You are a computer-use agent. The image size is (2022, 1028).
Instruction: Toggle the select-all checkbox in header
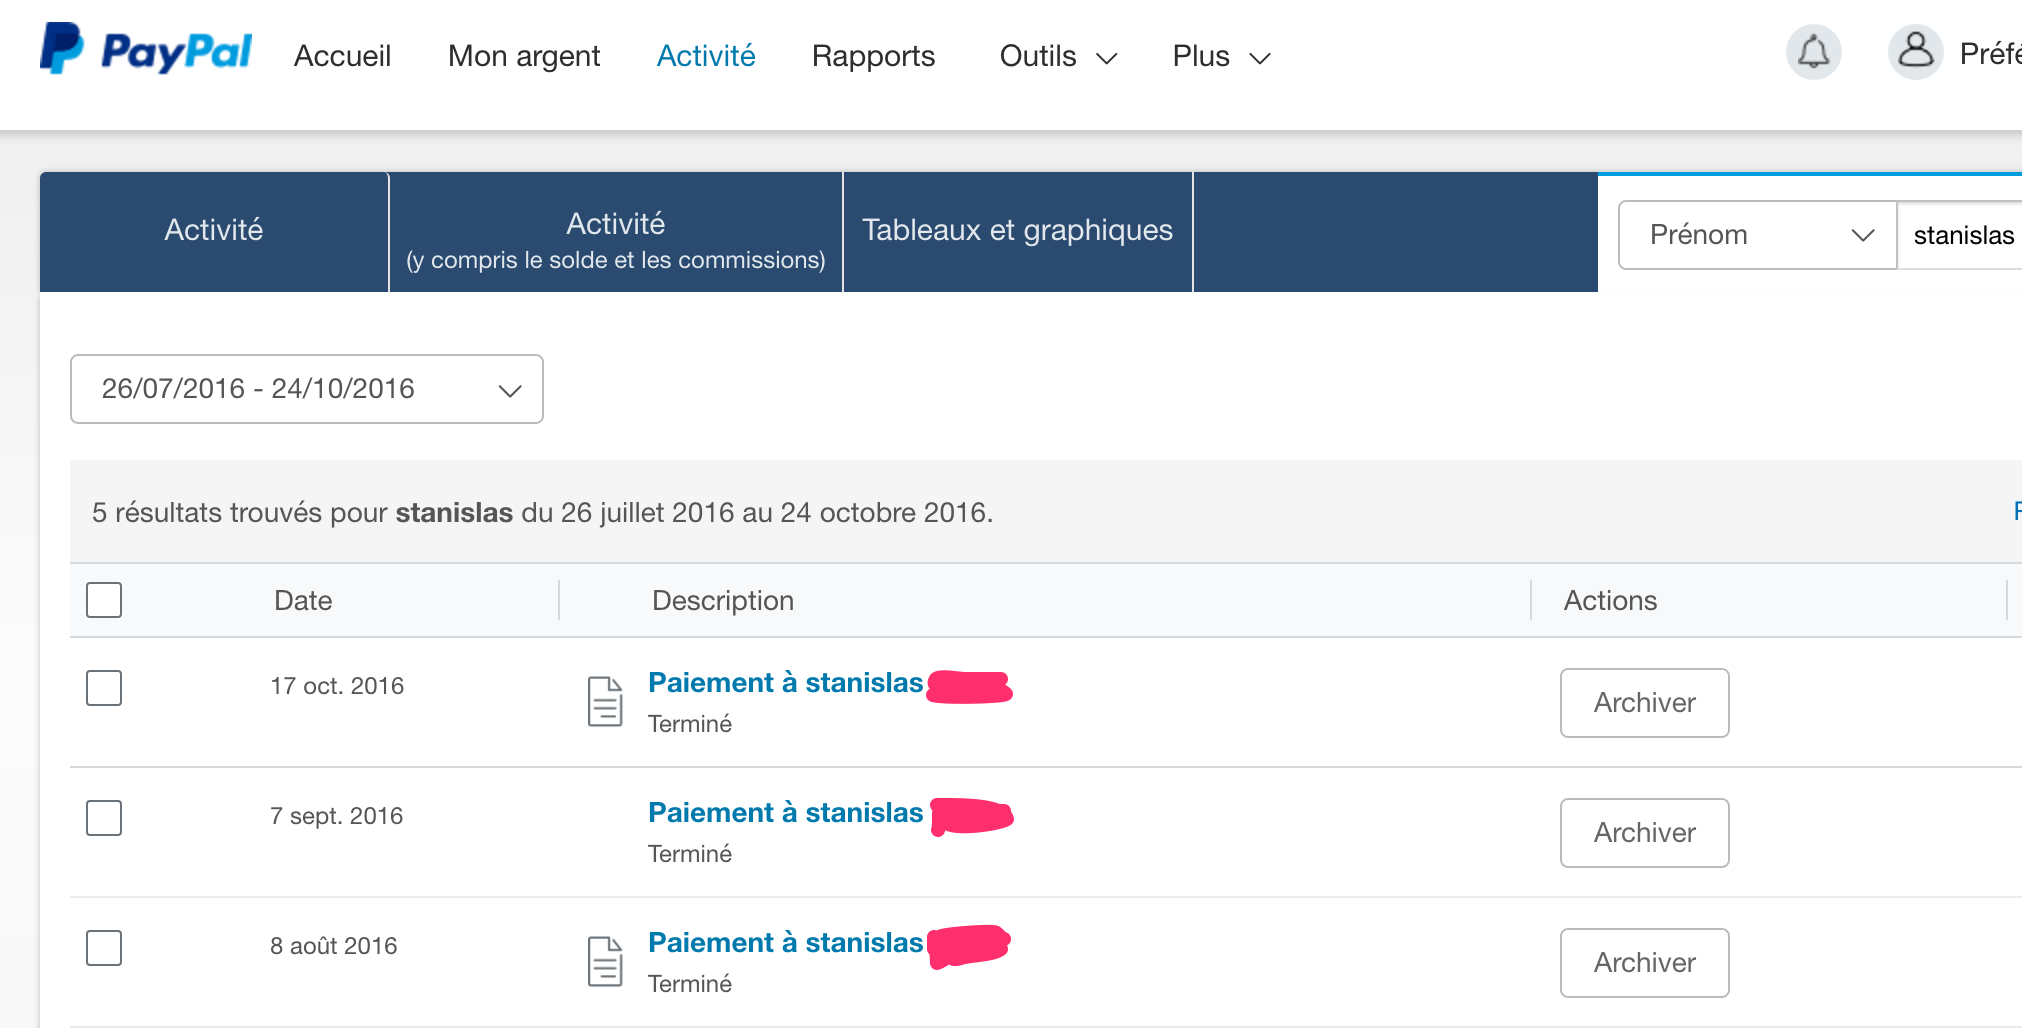pos(104,600)
